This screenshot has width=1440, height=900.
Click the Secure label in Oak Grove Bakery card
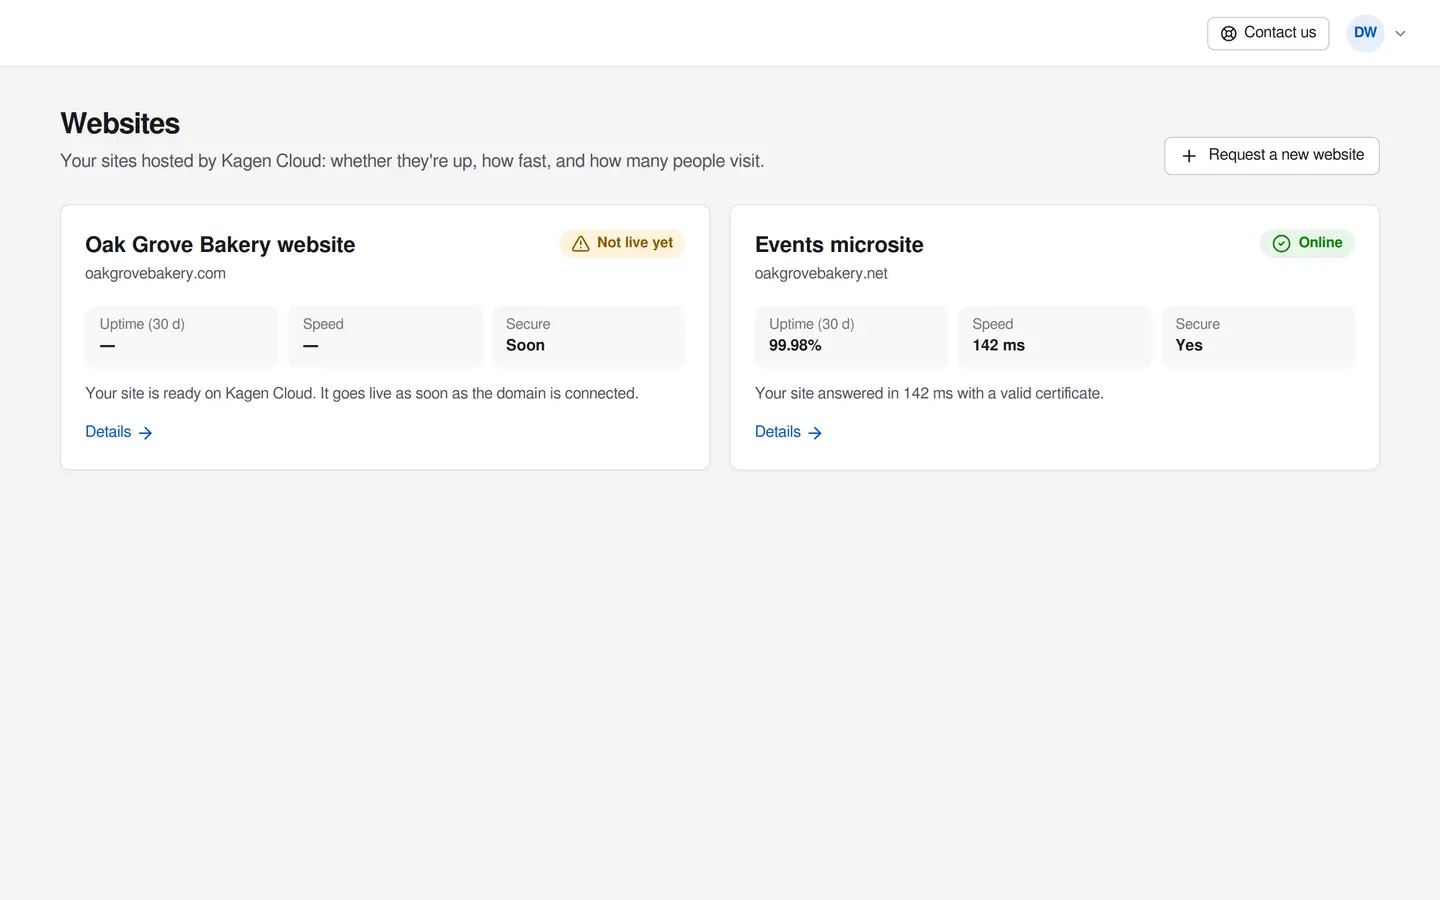(x=528, y=324)
